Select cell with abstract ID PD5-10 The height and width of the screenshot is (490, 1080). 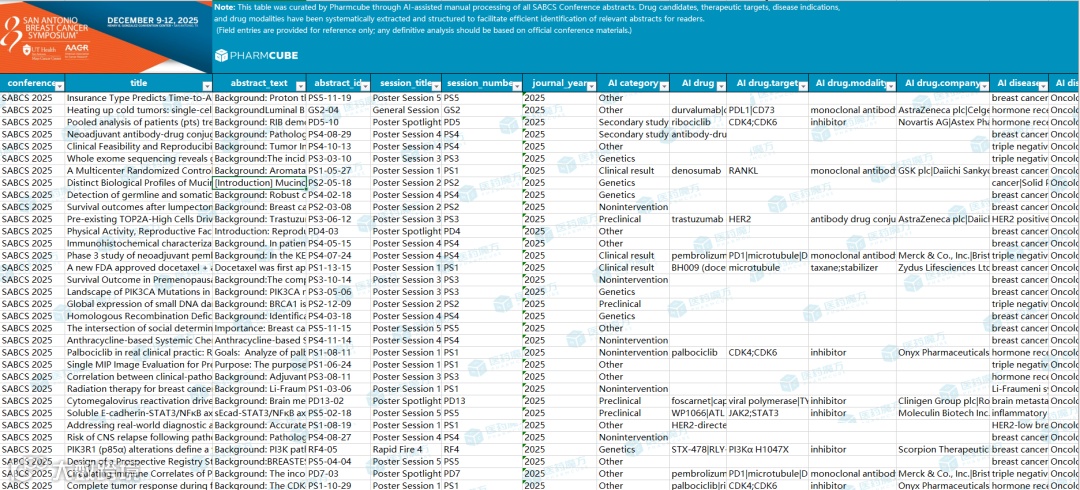click(339, 122)
